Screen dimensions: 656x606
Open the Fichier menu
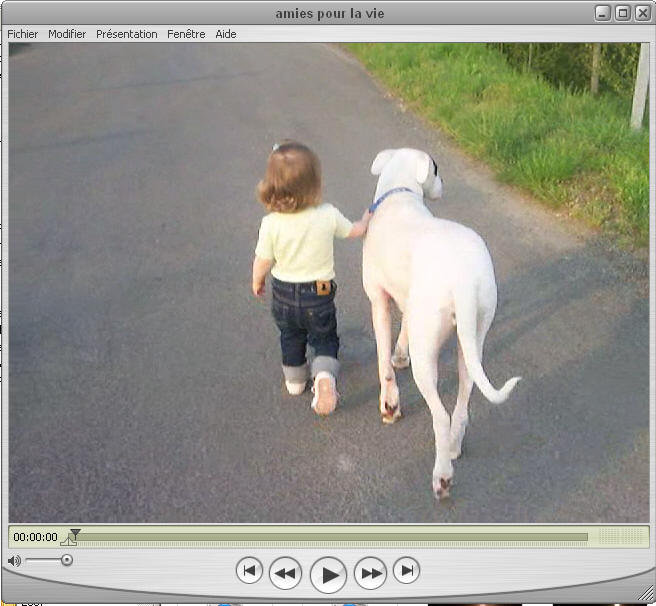[x=23, y=34]
